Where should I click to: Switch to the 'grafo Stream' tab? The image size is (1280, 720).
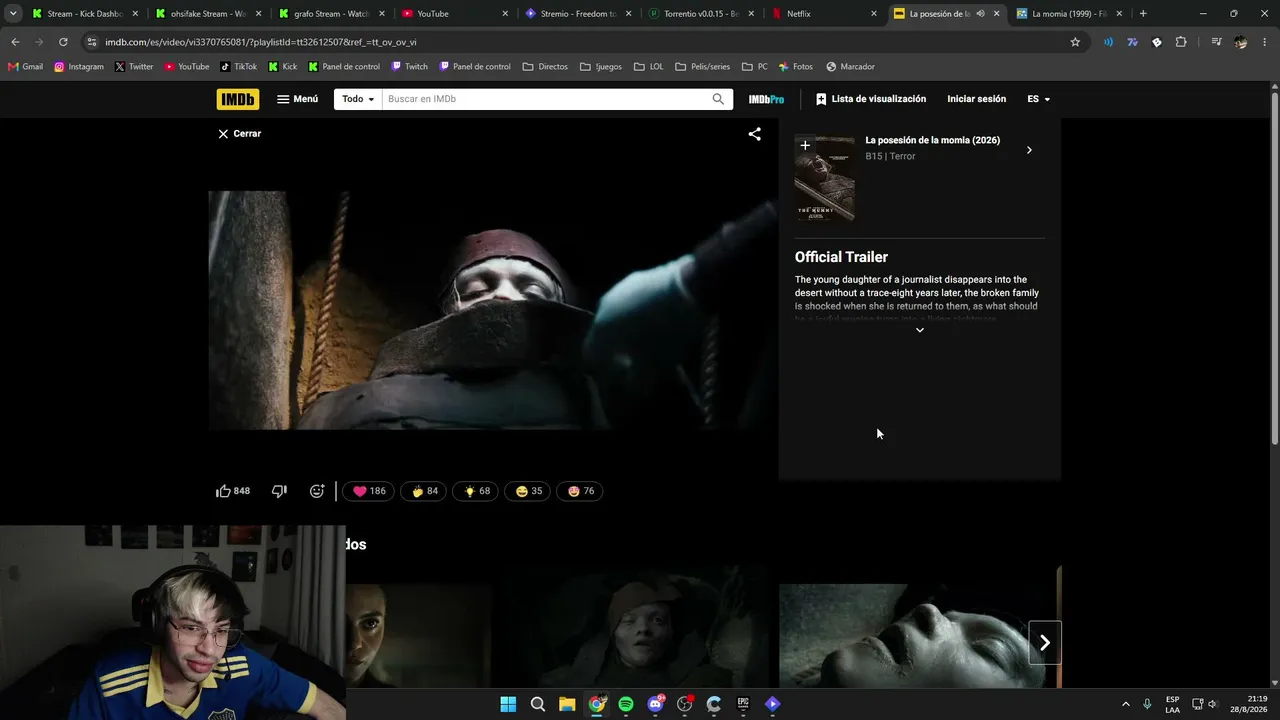[x=332, y=14]
